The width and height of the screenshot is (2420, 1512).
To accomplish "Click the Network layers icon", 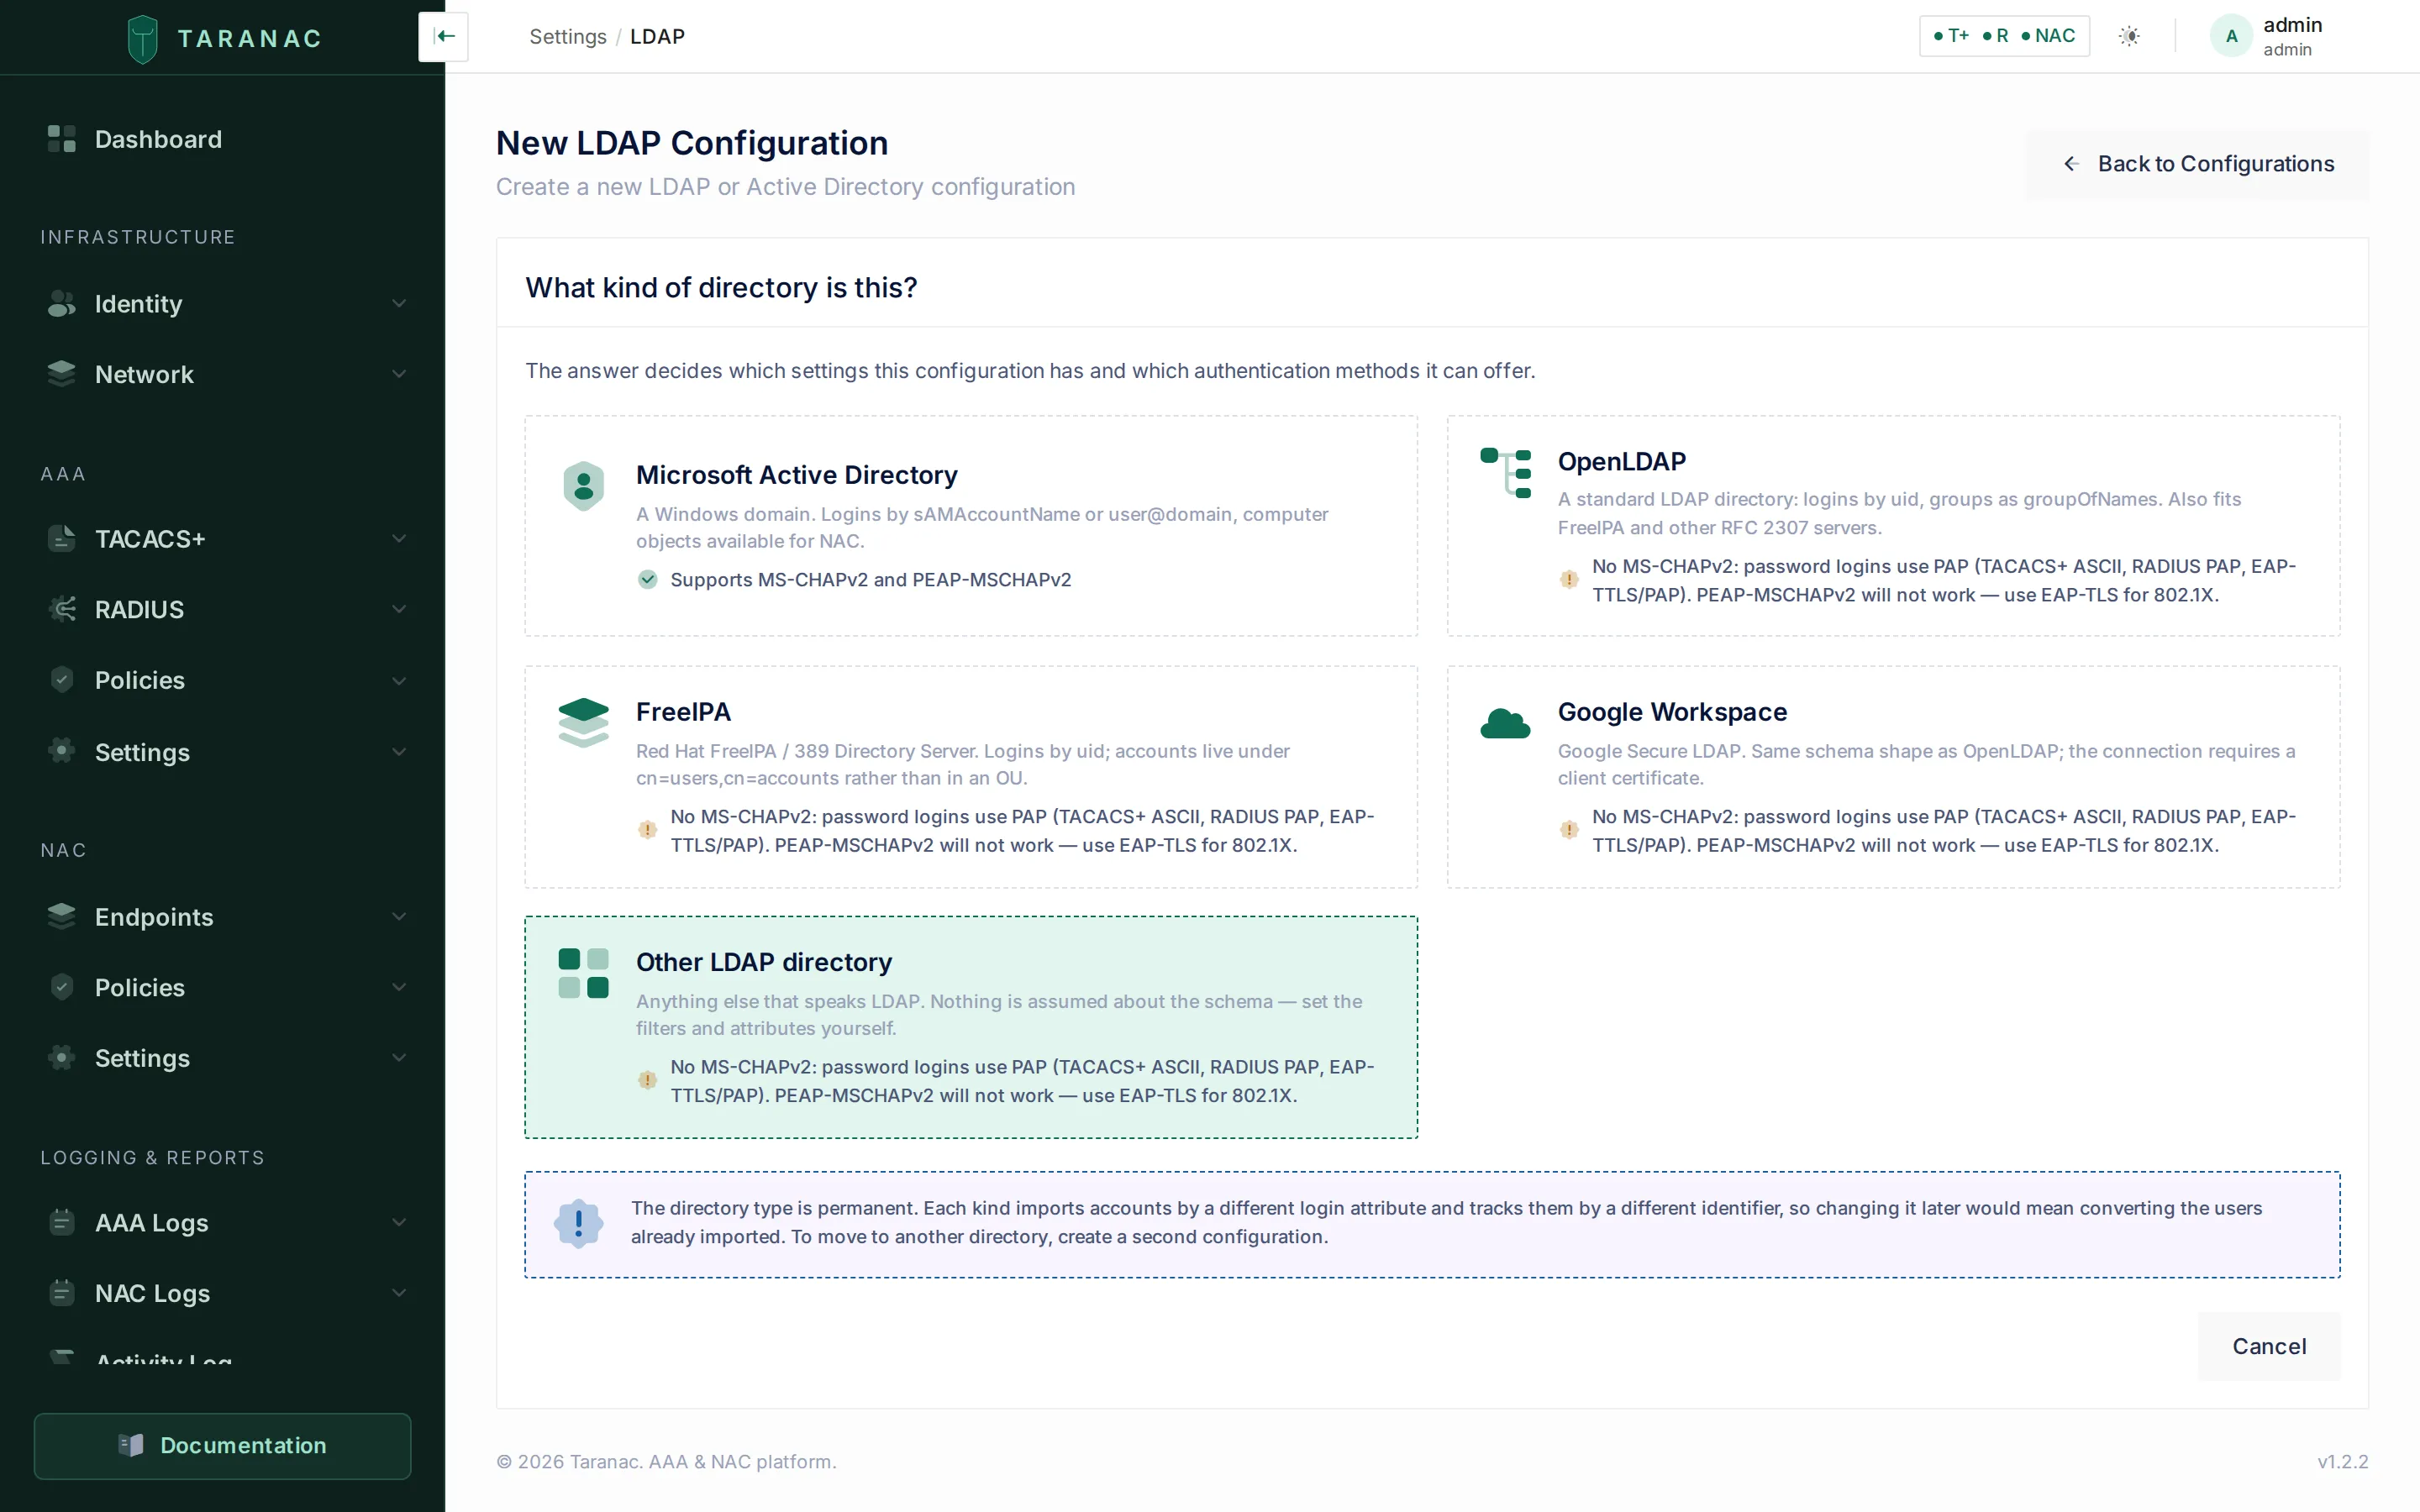I will point(62,374).
